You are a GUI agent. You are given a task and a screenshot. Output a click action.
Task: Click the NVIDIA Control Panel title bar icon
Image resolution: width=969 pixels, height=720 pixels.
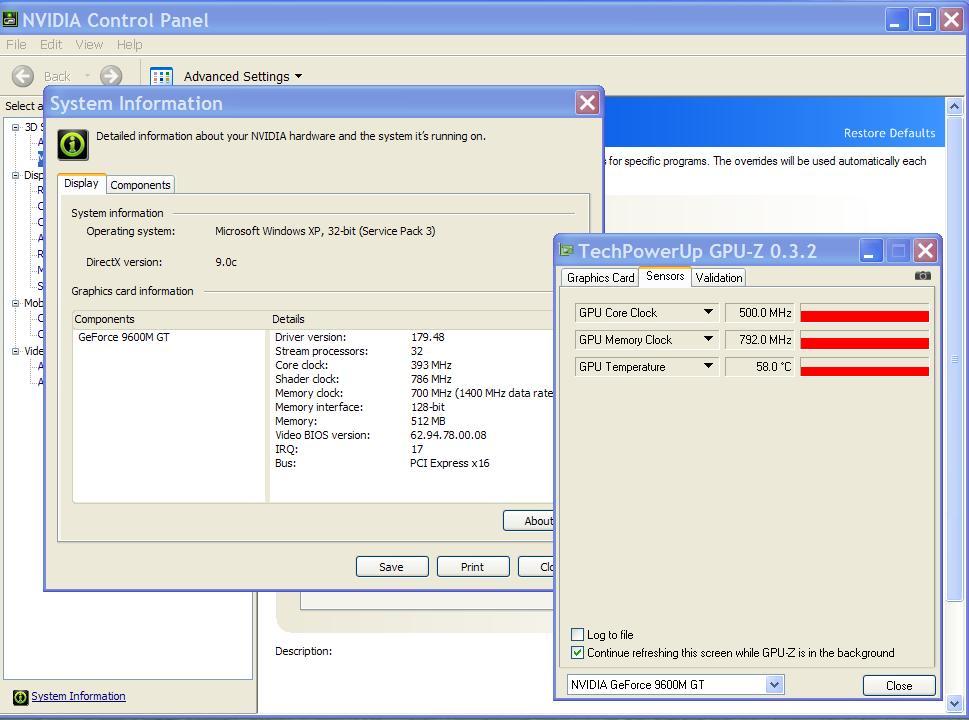pyautogui.click(x=10, y=19)
